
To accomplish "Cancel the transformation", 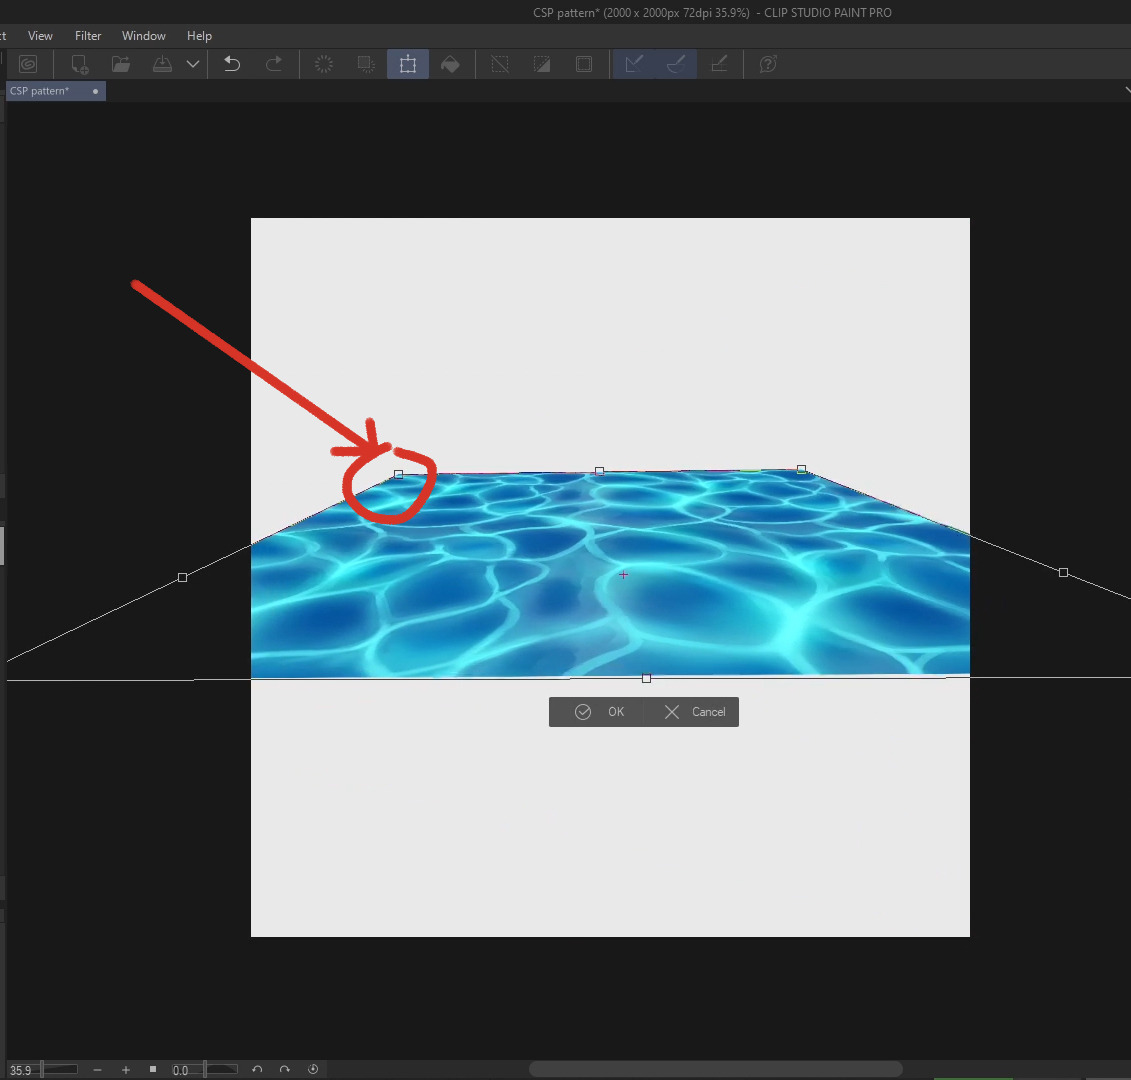I will [696, 712].
